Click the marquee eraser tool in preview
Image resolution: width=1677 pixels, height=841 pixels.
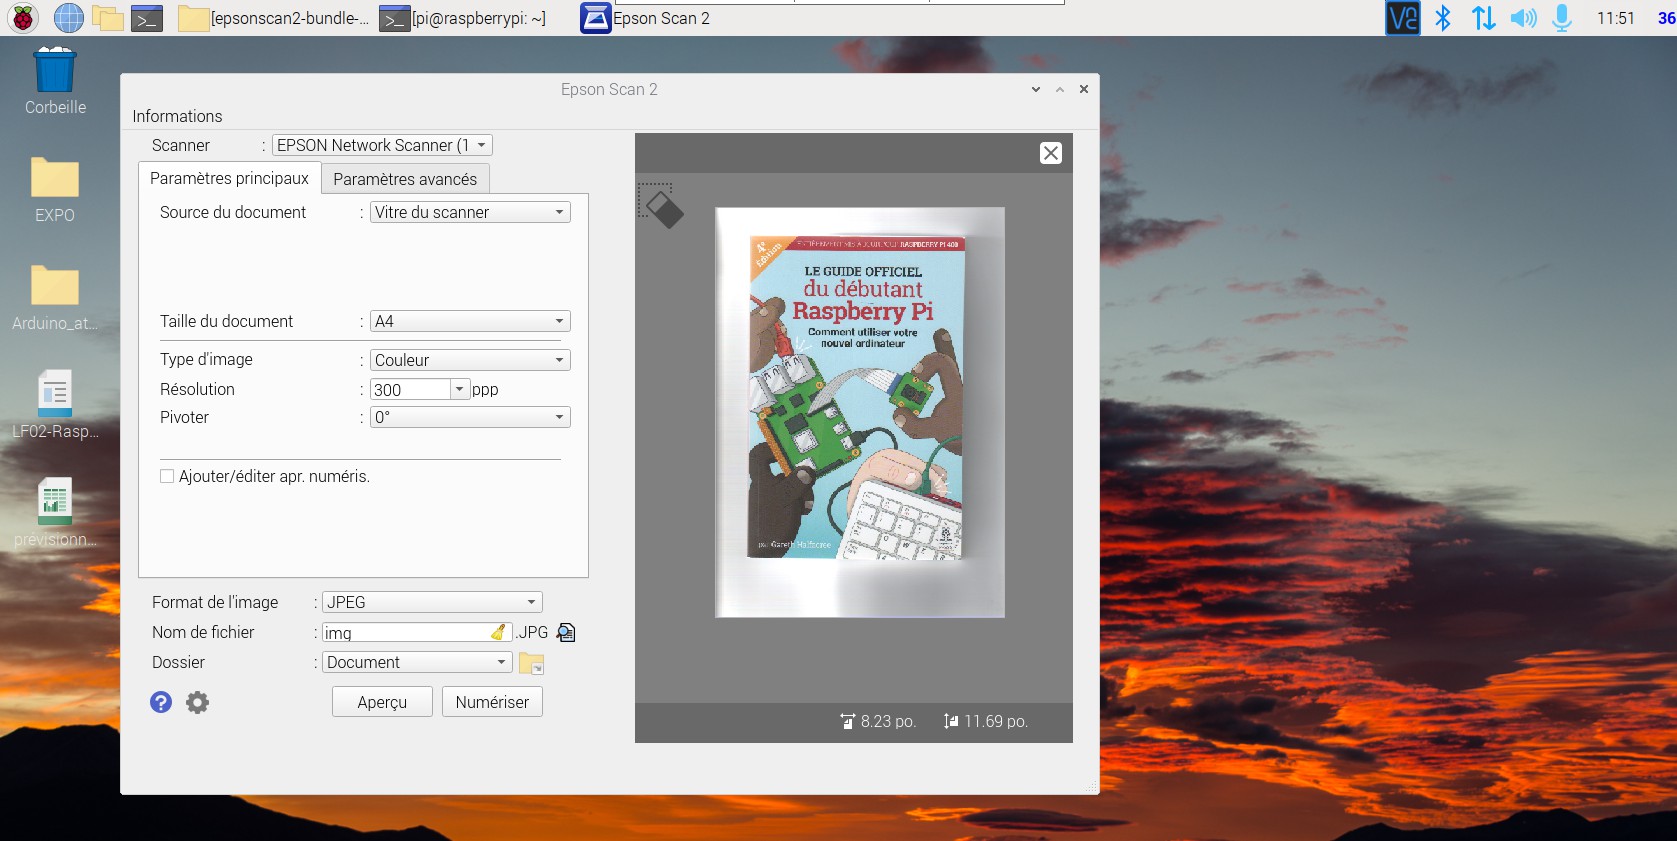(660, 205)
